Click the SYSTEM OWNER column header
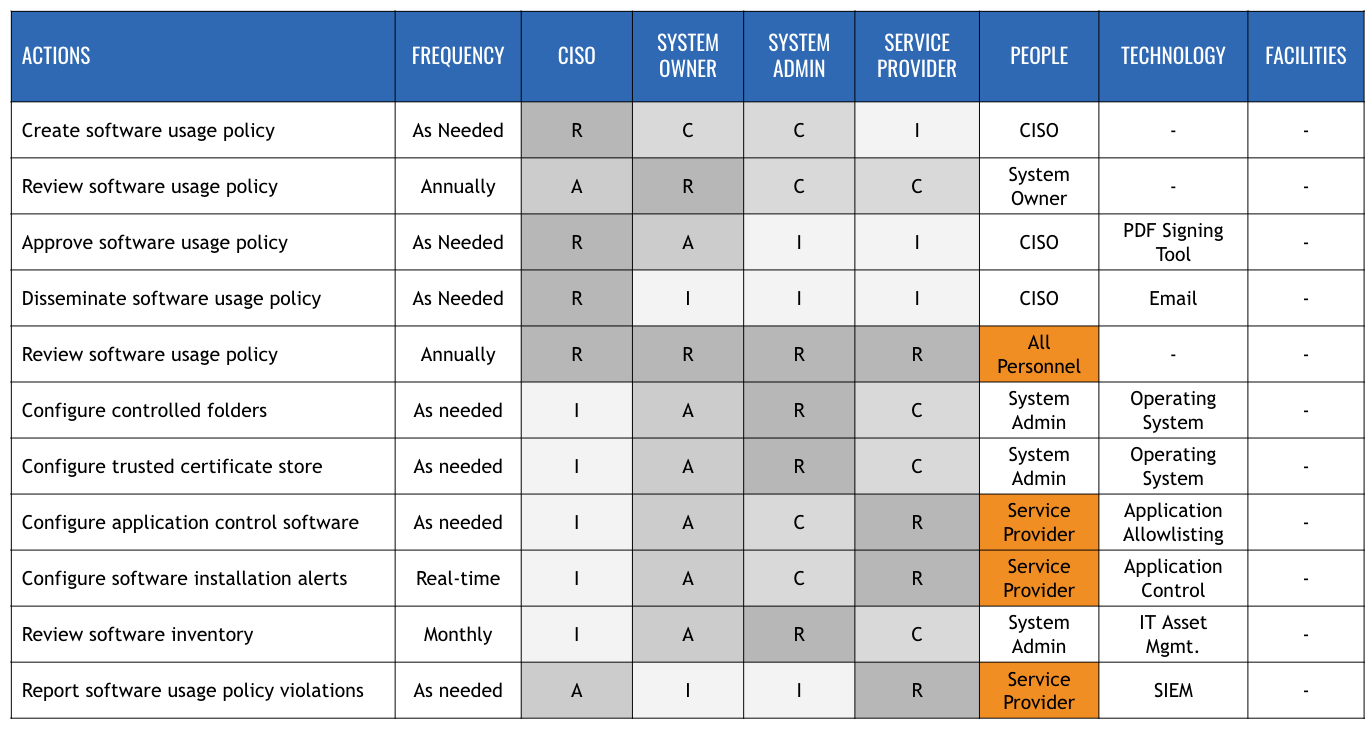 point(688,56)
